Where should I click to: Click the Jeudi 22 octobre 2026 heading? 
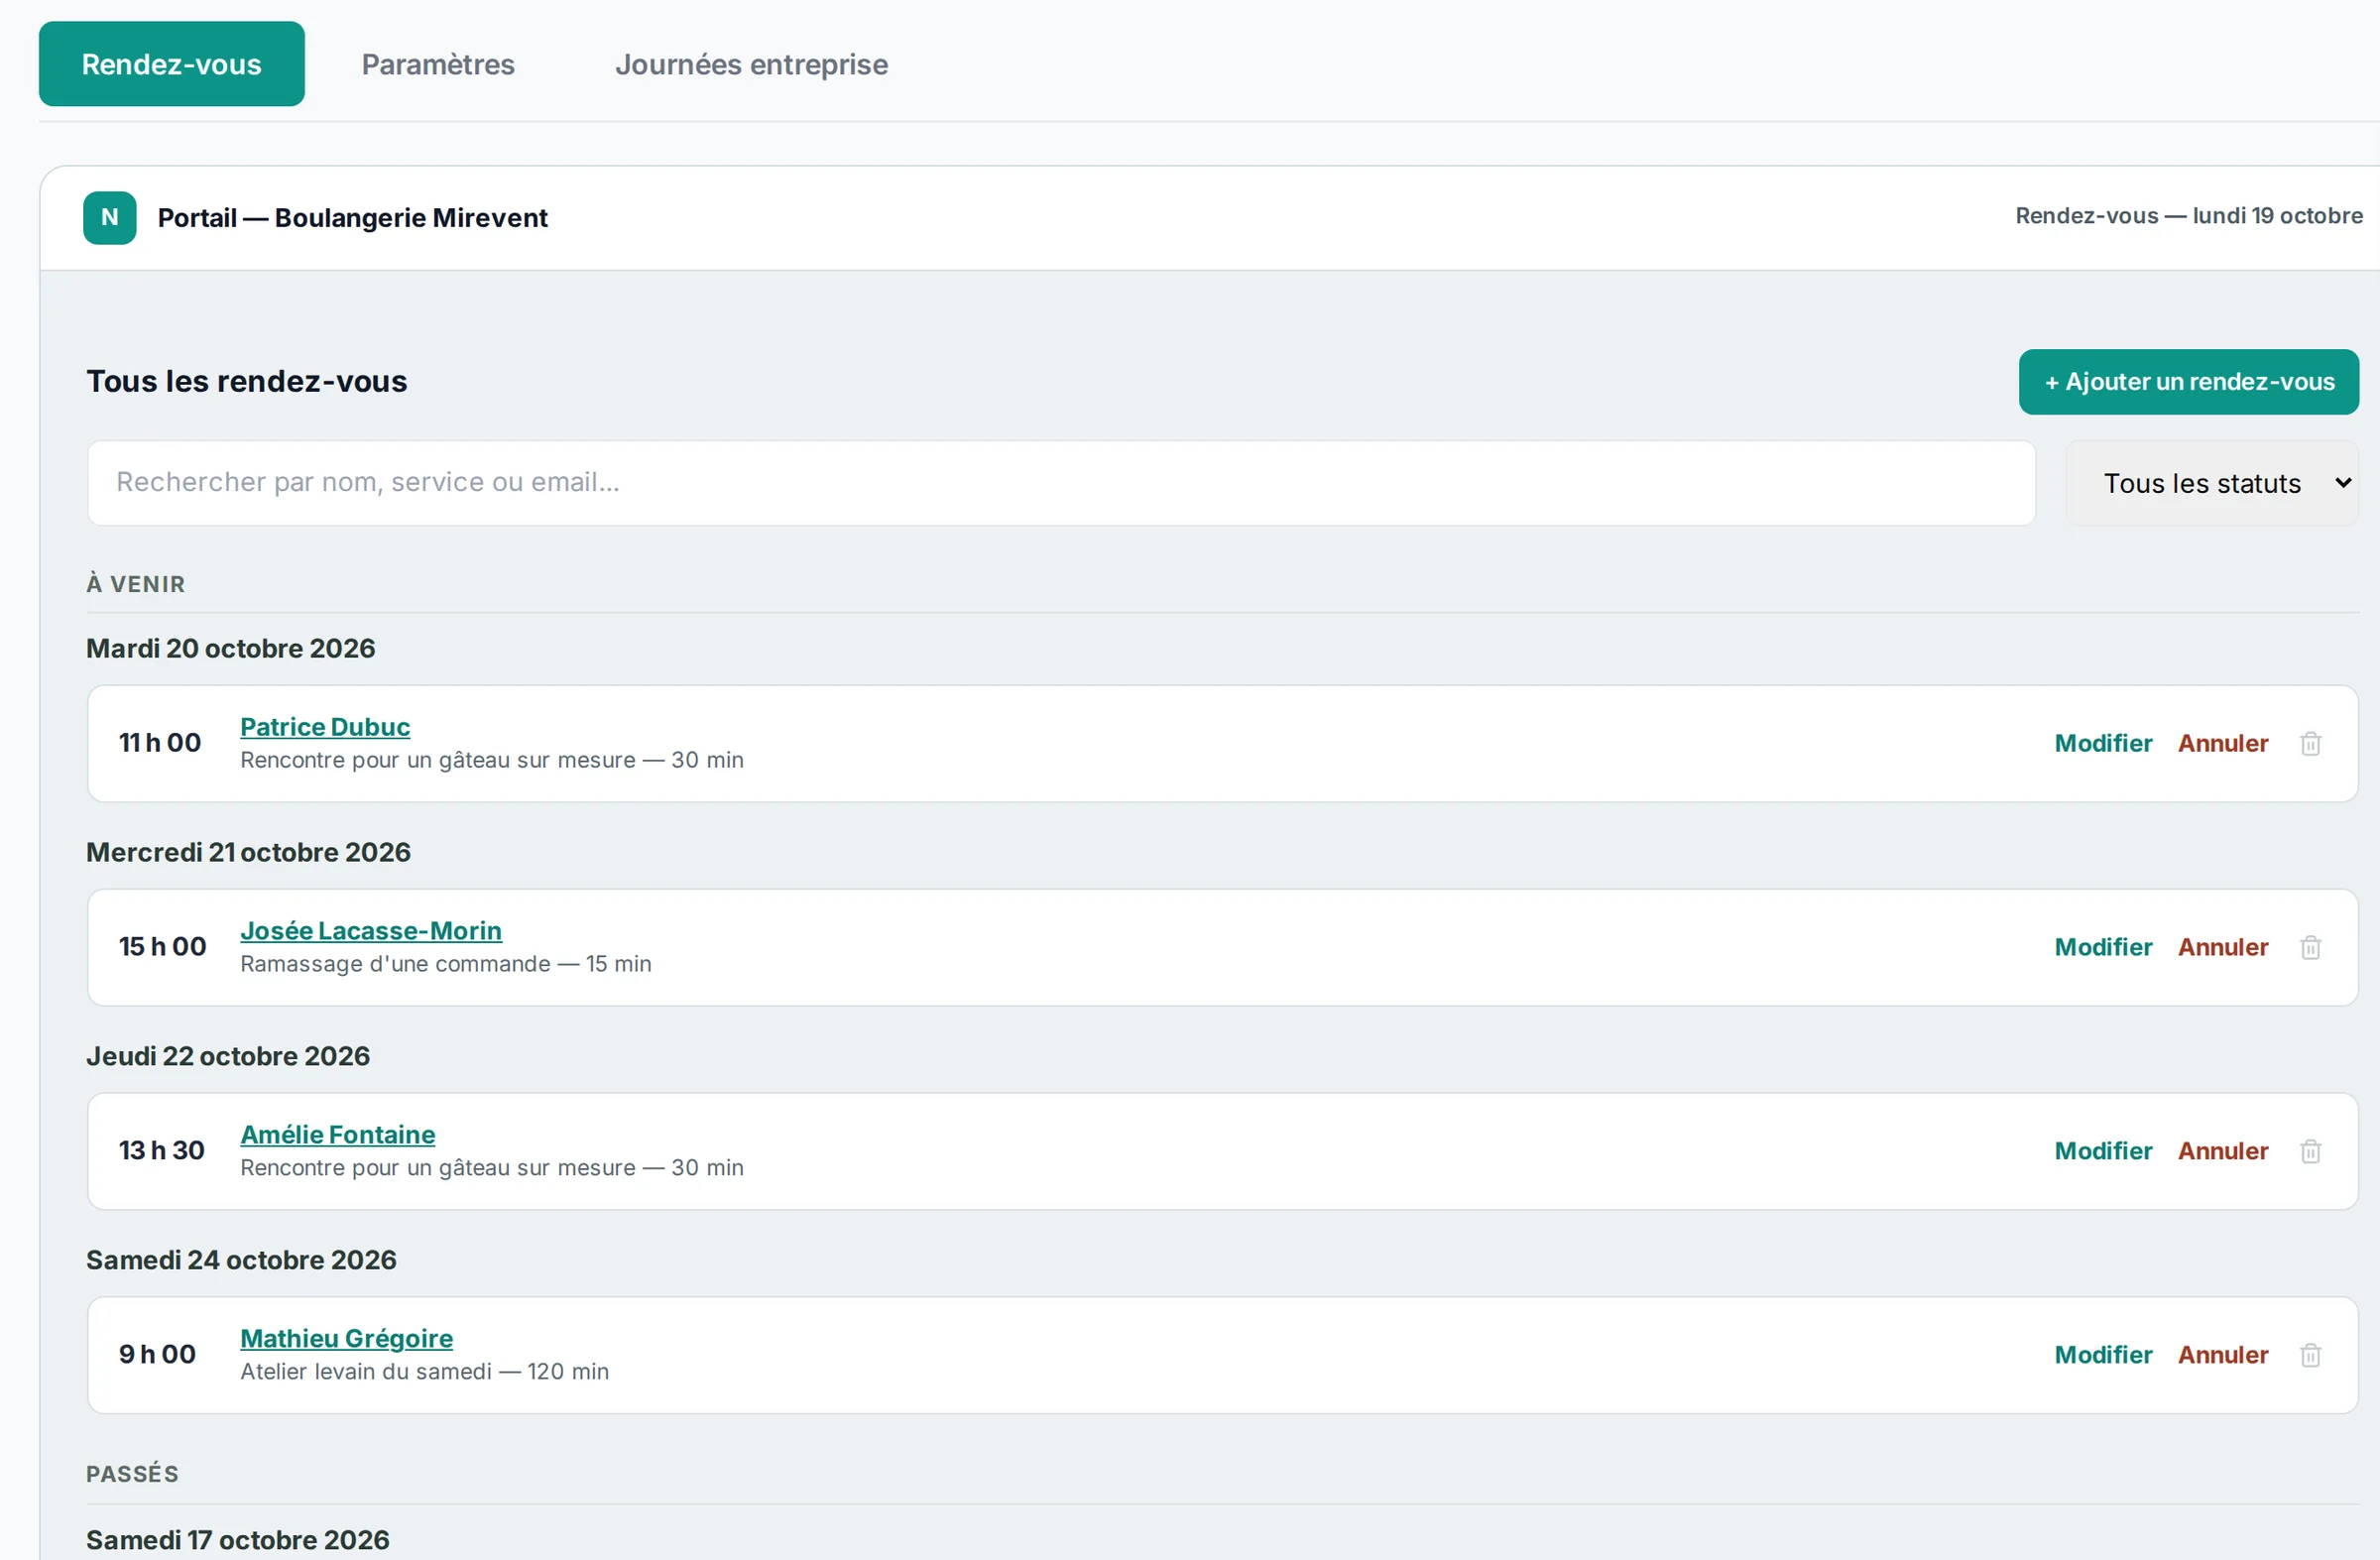228,1056
